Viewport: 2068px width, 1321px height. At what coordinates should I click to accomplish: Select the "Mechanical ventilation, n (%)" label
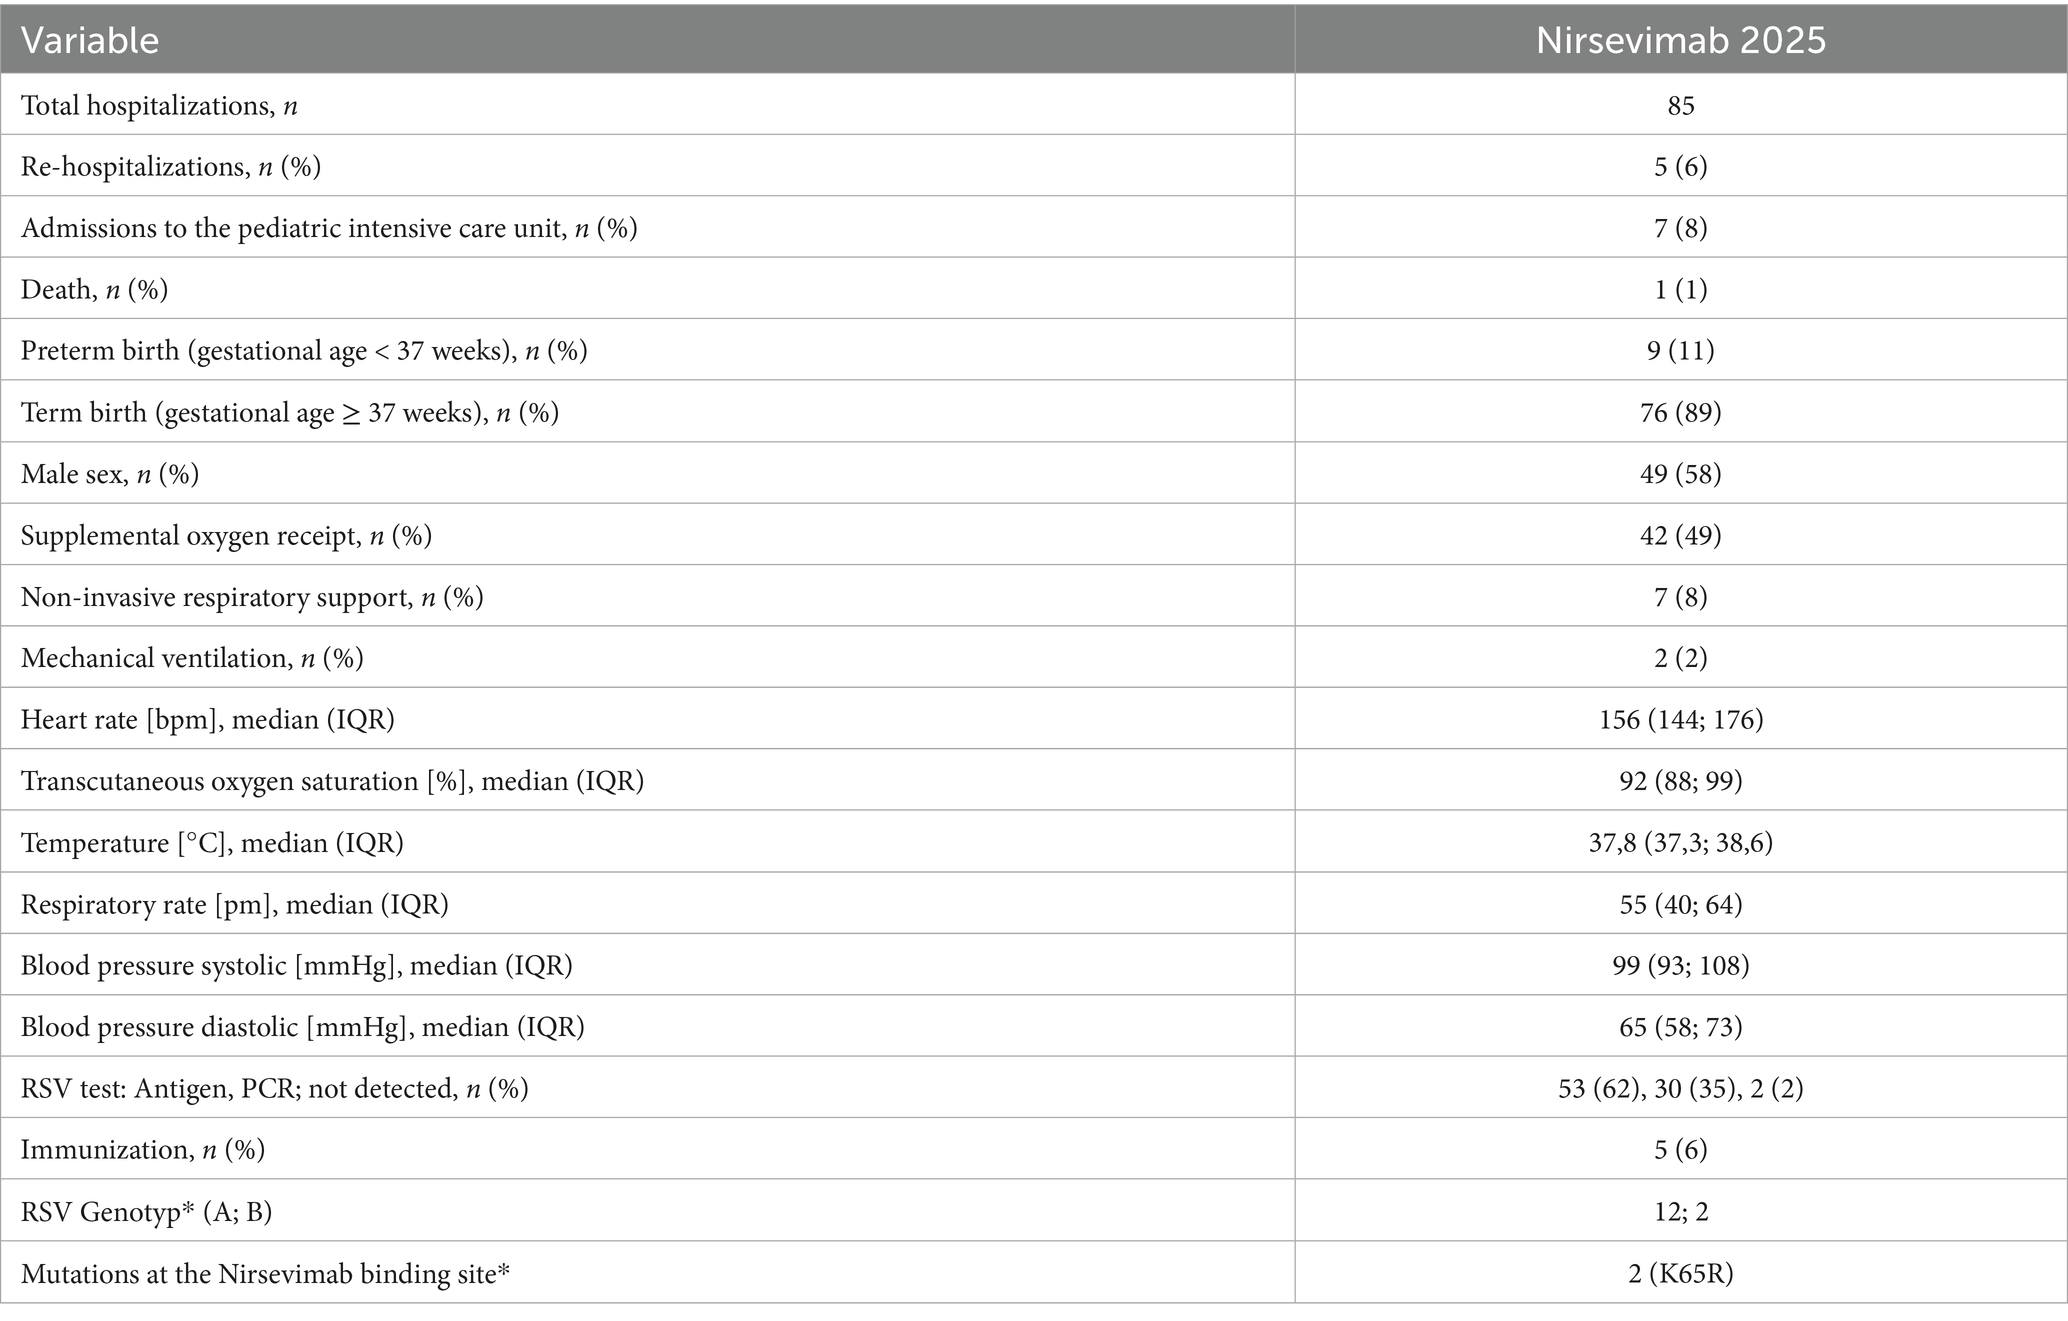(192, 658)
